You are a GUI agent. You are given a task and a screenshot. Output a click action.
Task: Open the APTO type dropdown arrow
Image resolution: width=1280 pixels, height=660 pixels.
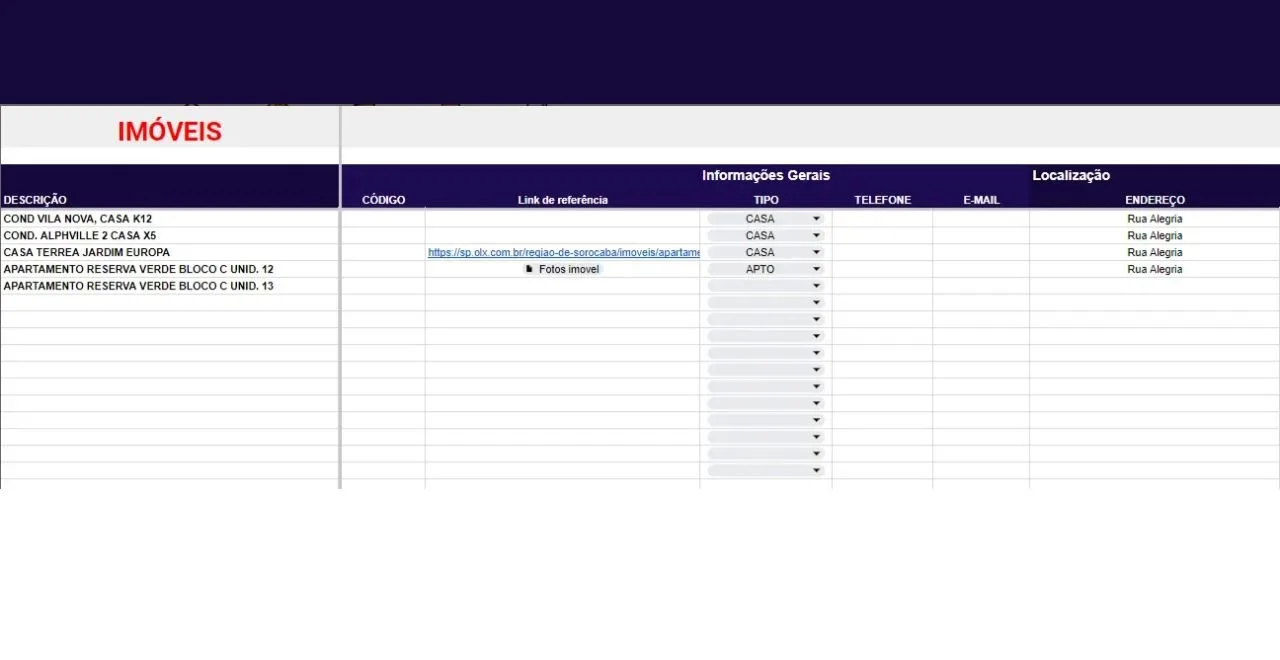[816, 269]
